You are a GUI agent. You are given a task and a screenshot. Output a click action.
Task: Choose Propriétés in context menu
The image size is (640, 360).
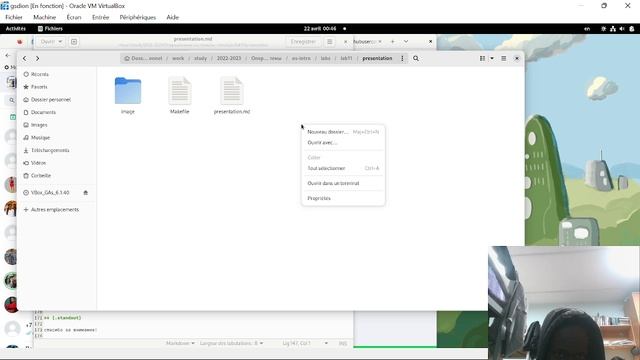(x=343, y=198)
